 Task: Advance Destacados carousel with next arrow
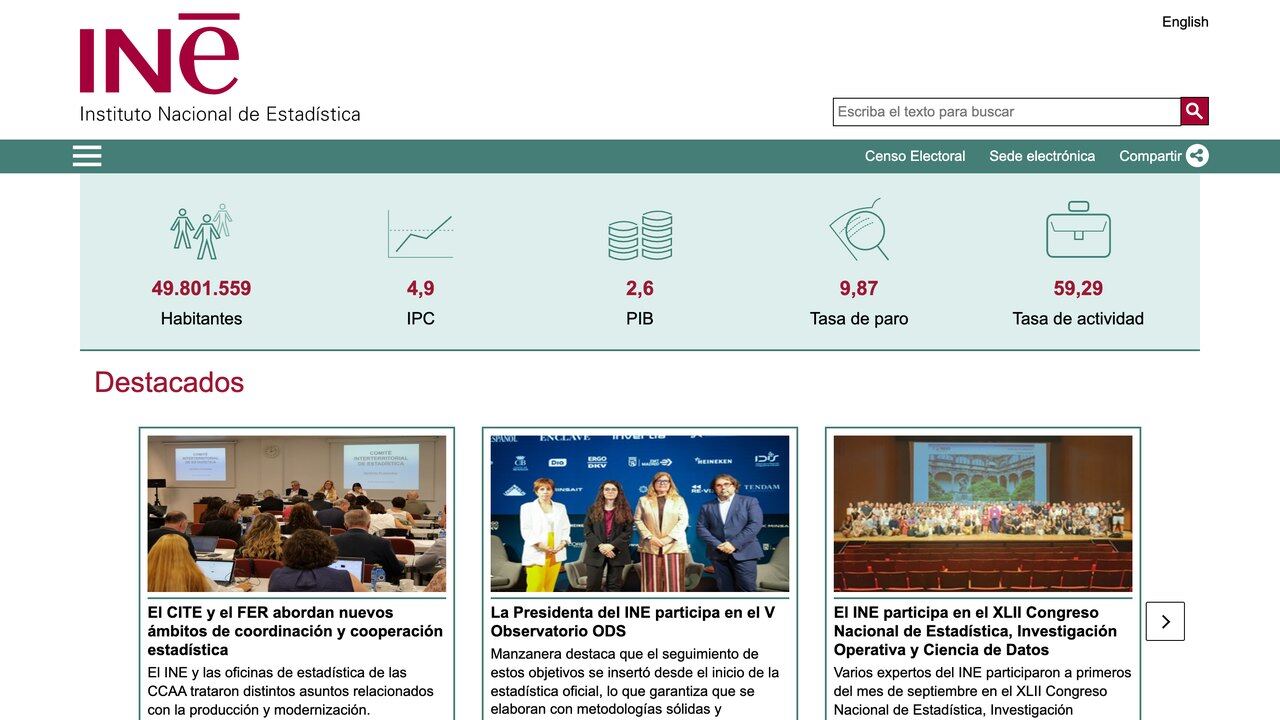(1165, 621)
